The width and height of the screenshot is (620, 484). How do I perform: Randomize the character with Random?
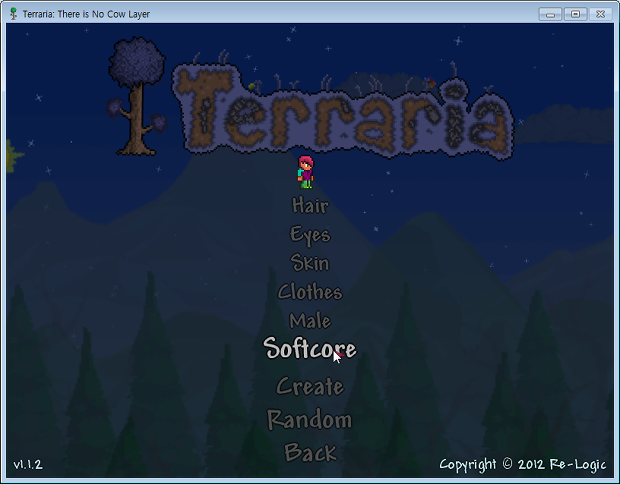click(x=309, y=420)
